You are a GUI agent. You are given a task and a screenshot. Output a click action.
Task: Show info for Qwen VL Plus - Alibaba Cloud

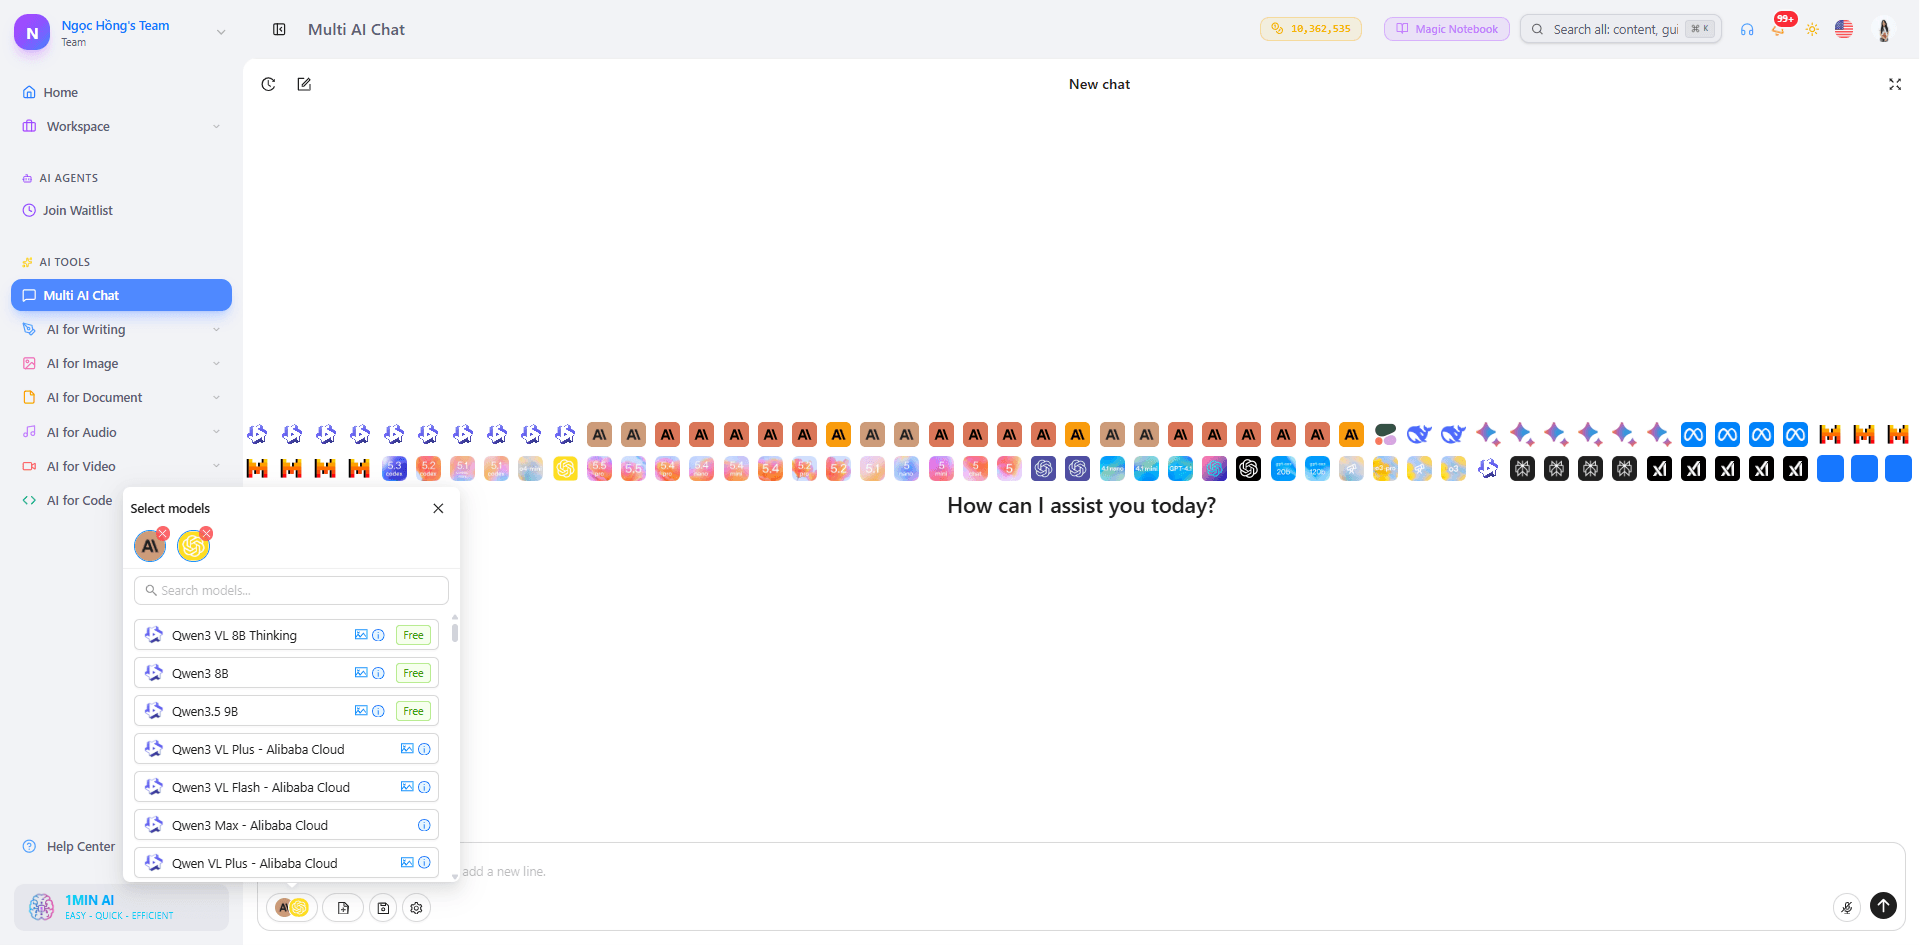(x=424, y=863)
